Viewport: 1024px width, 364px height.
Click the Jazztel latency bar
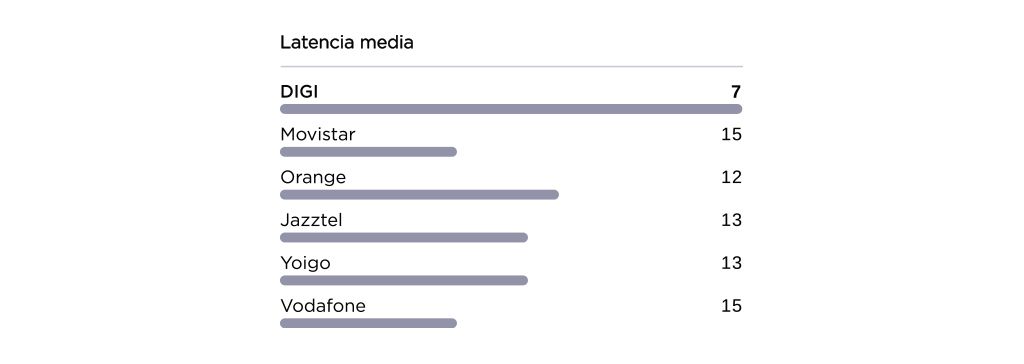[x=404, y=238]
